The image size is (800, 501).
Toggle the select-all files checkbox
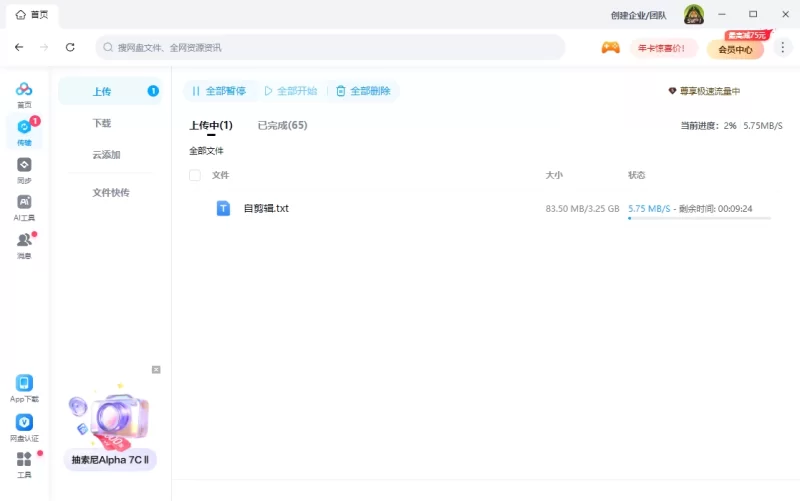coord(195,175)
